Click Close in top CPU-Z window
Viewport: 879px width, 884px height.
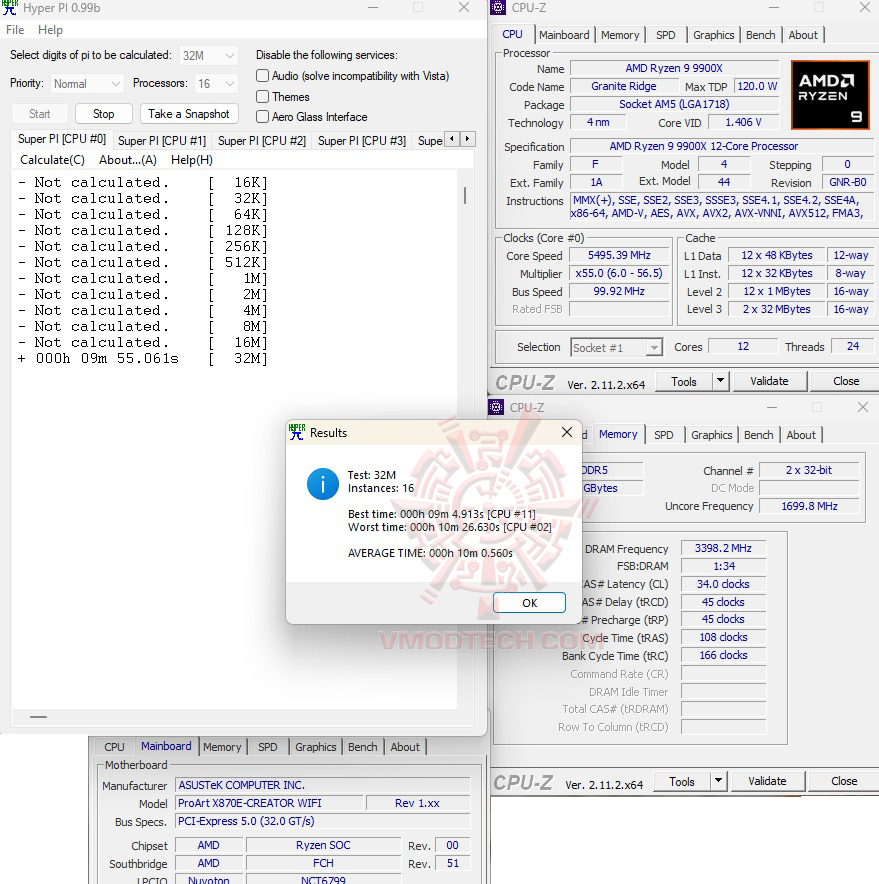pyautogui.click(x=846, y=381)
